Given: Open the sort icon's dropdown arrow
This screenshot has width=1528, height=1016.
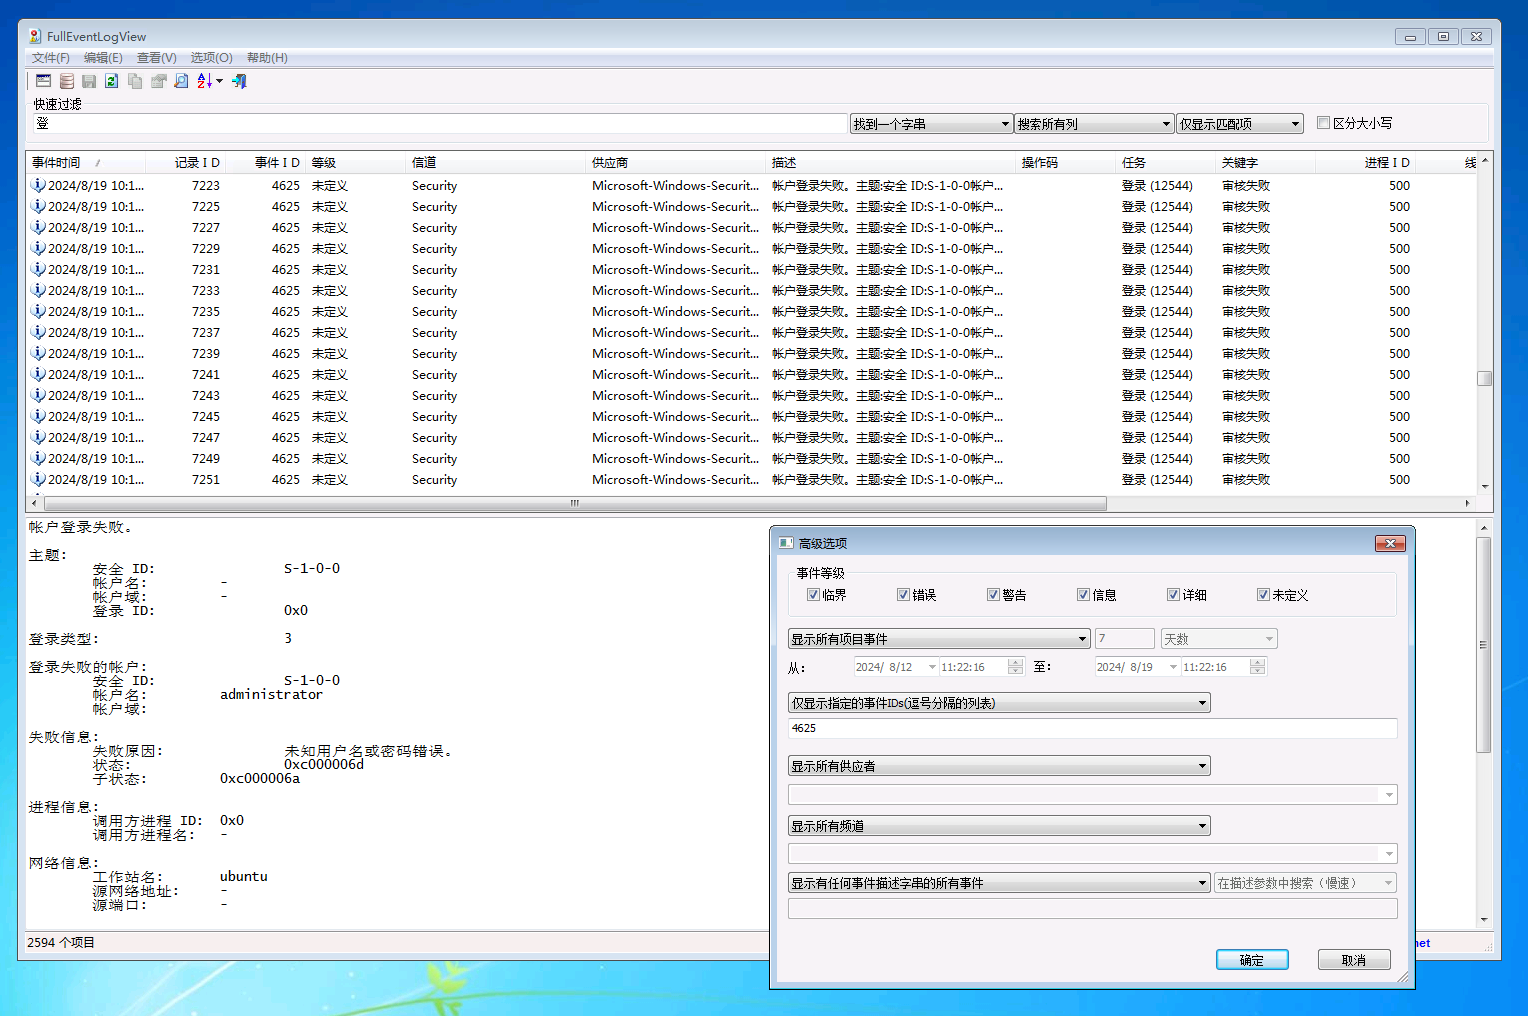Looking at the screenshot, I should [x=219, y=81].
